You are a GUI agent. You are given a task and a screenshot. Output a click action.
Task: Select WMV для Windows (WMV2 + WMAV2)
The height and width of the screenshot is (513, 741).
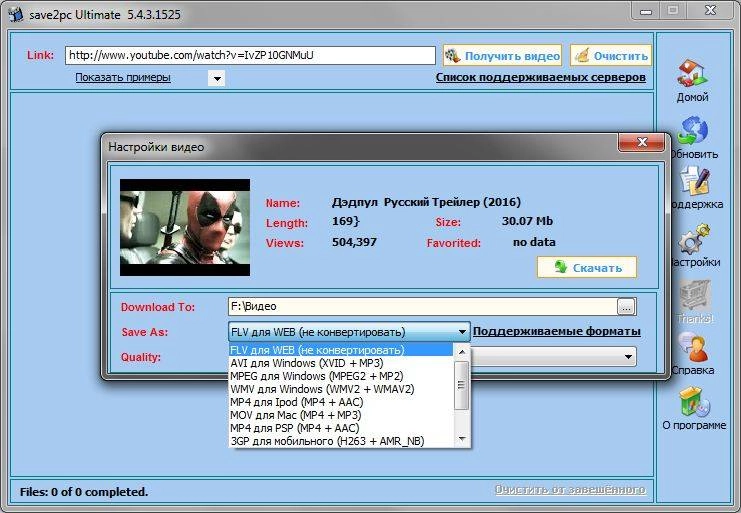[341, 389]
